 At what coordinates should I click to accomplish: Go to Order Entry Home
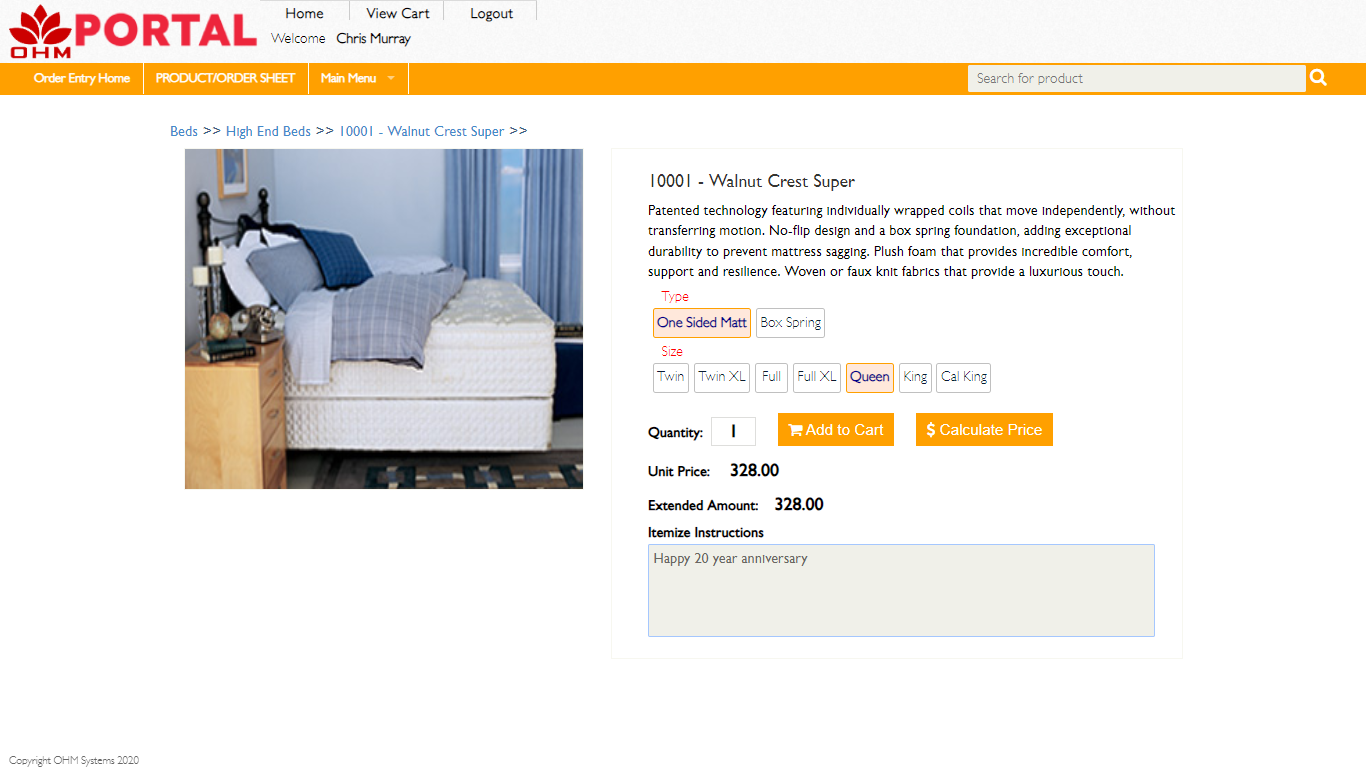click(x=82, y=78)
